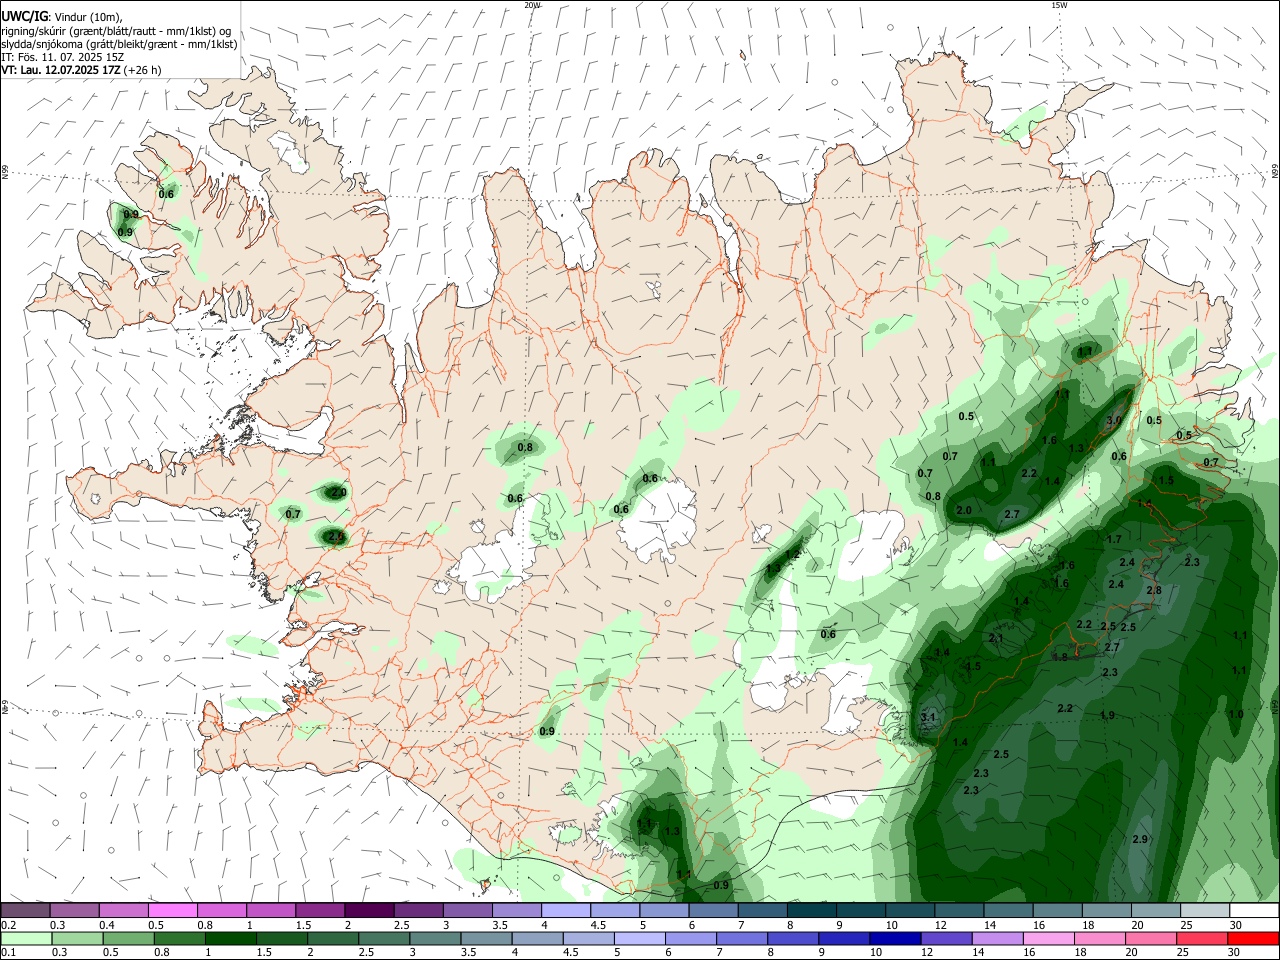Click the 2.1 precipitation value

995,638
